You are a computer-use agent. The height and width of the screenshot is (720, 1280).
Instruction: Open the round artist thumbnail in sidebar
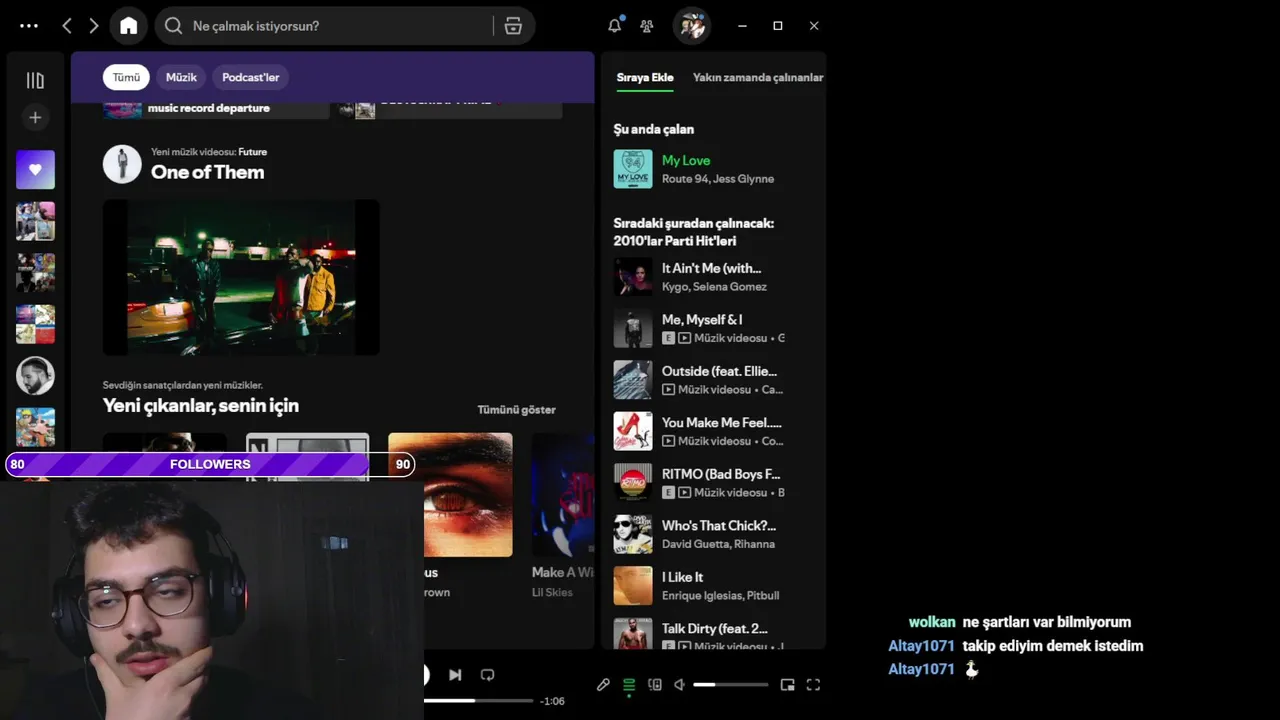coord(35,376)
